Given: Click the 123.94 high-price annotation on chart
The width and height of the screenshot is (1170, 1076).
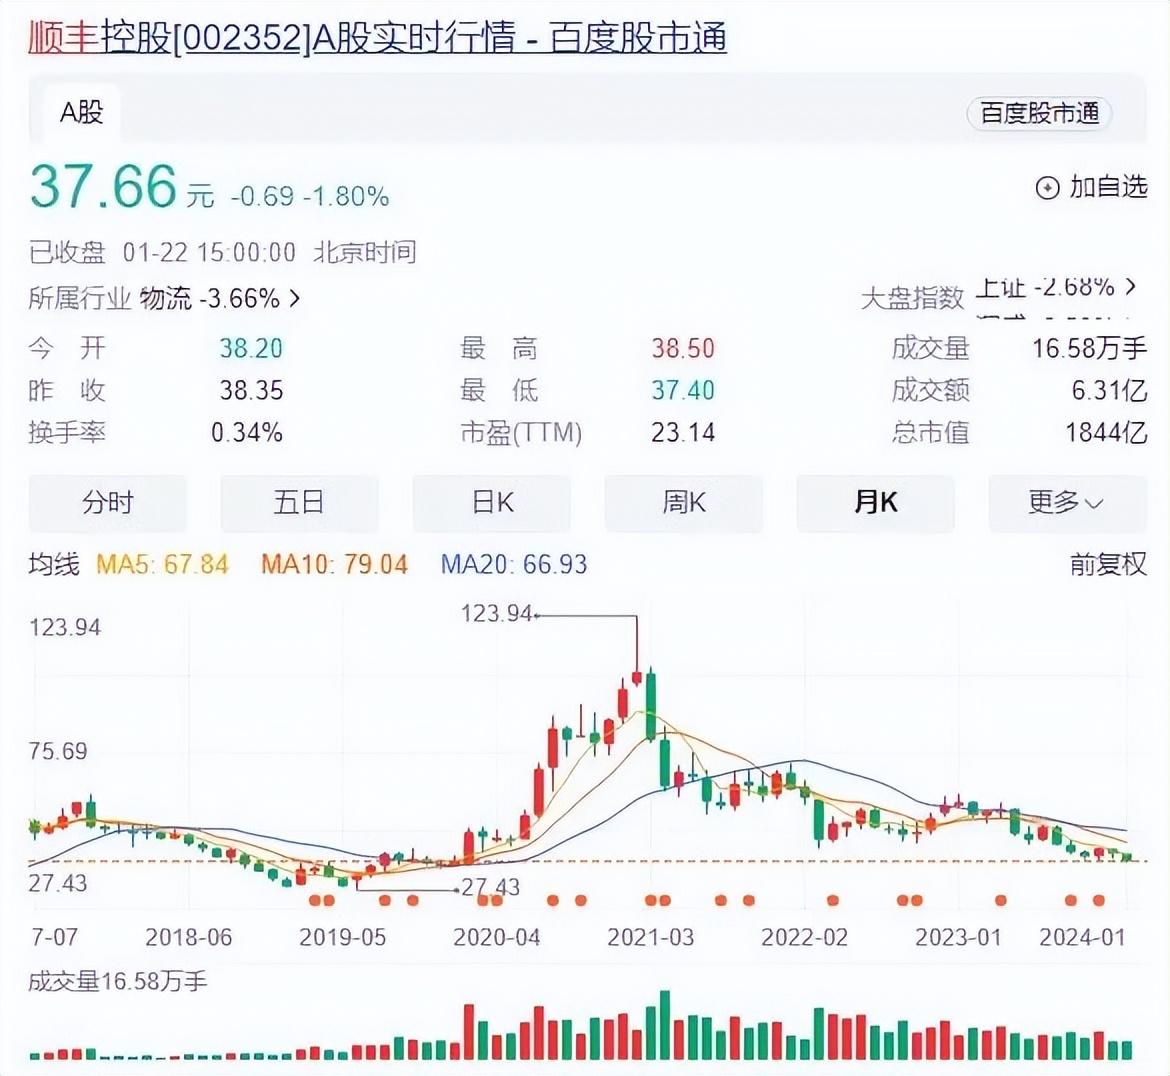Looking at the screenshot, I should [x=497, y=614].
